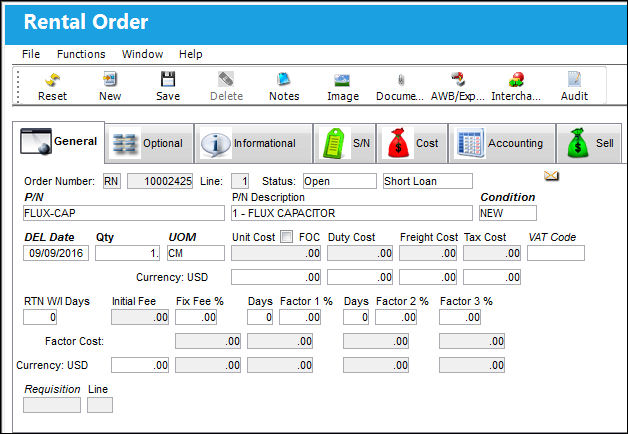Switch to the General tab
This screenshot has height=434, width=628.
tap(58, 142)
